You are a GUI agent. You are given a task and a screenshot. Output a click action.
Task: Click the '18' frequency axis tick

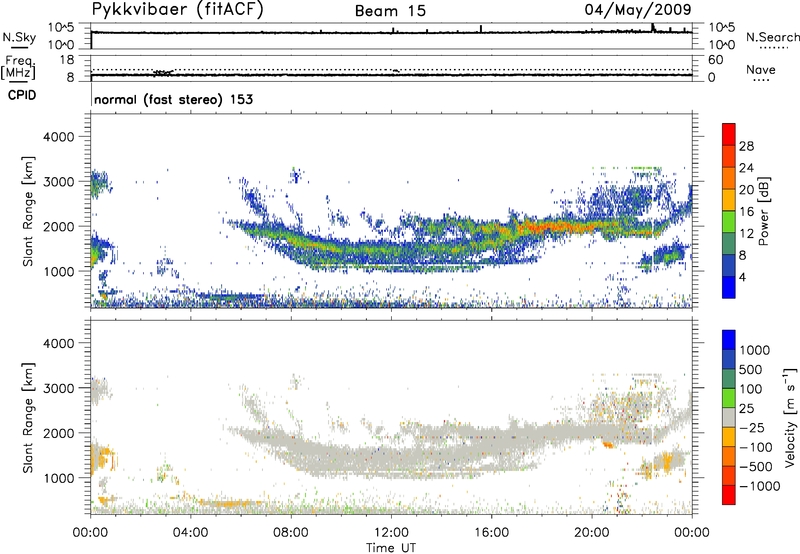[67, 60]
